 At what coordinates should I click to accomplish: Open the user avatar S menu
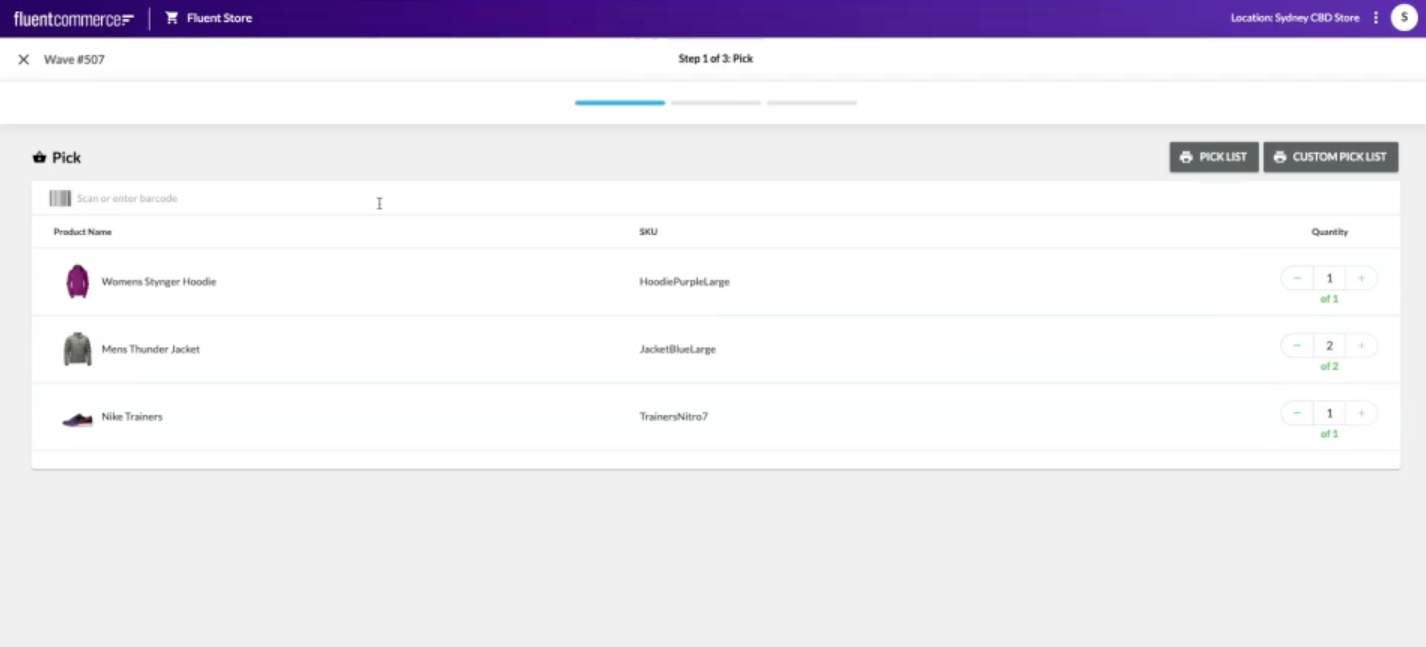1404,18
